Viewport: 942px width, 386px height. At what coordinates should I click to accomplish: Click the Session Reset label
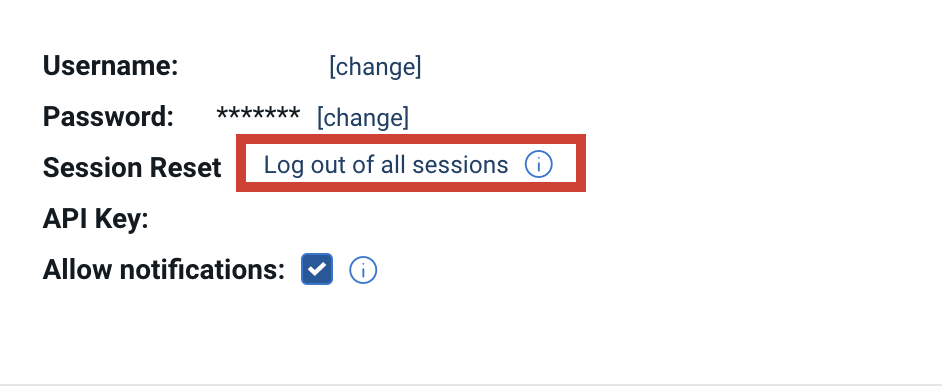132,167
